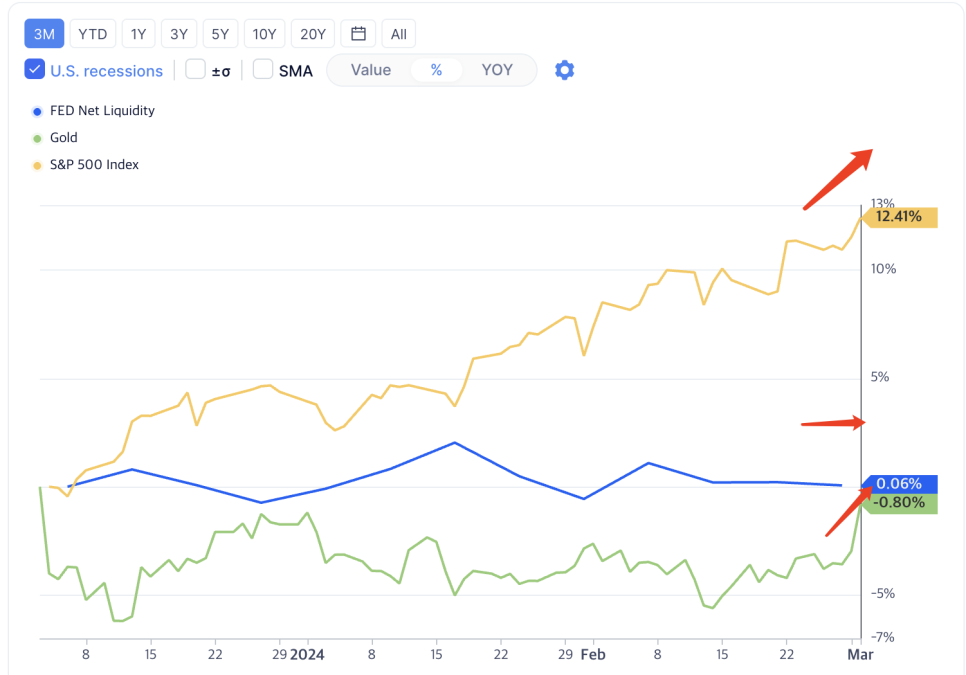Viewport: 966px width, 675px height.
Task: Switch to 10Y time range
Action: tap(264, 34)
